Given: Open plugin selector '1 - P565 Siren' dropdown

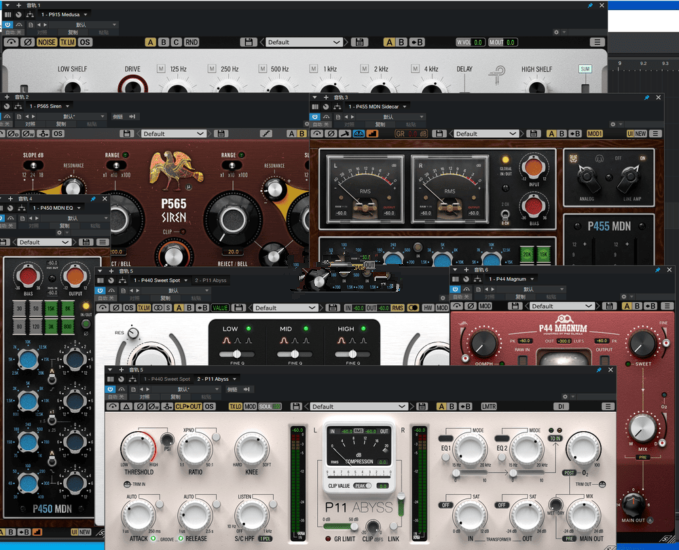Looking at the screenshot, I should pos(49,106).
